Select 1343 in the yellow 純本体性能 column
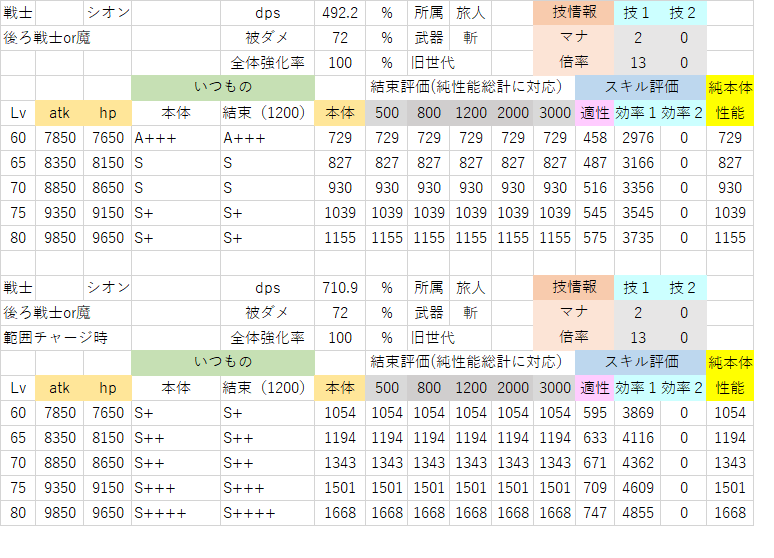The image size is (774, 558). click(730, 463)
